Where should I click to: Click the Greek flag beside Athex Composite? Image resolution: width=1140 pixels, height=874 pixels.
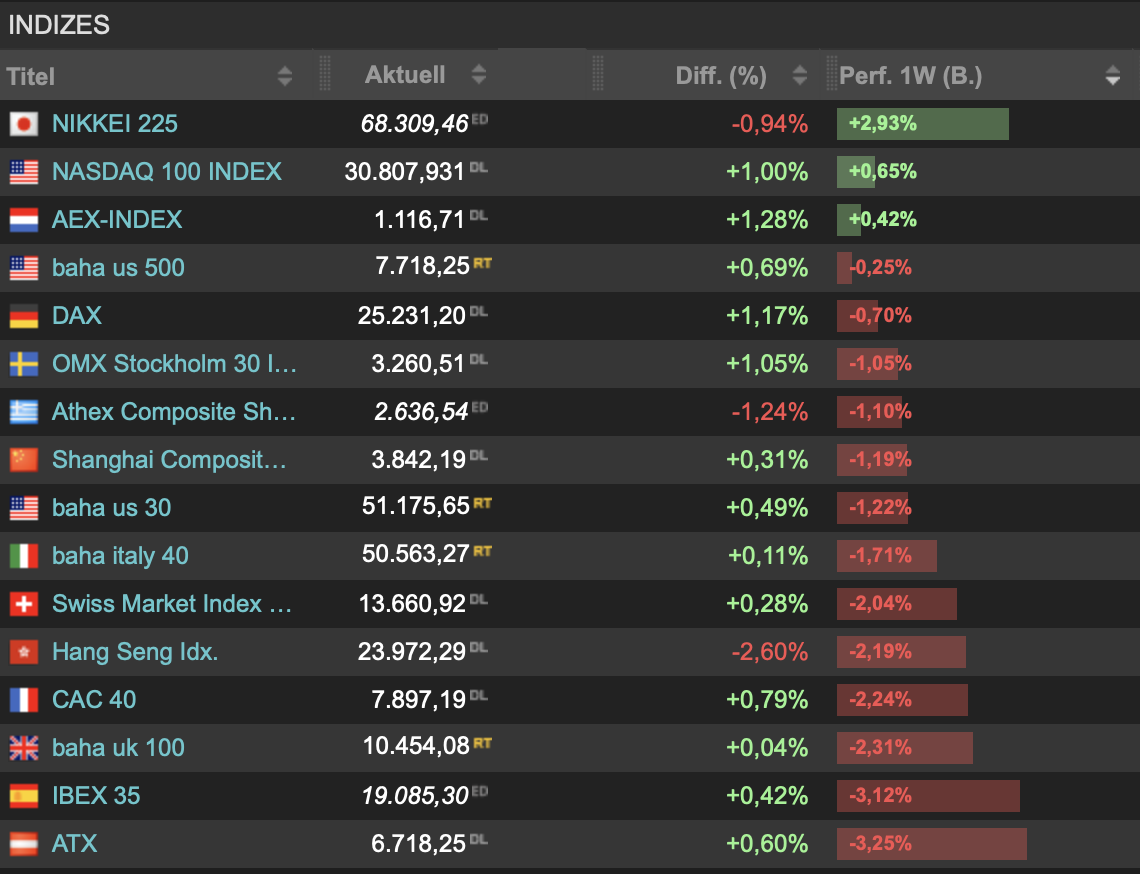[x=24, y=412]
